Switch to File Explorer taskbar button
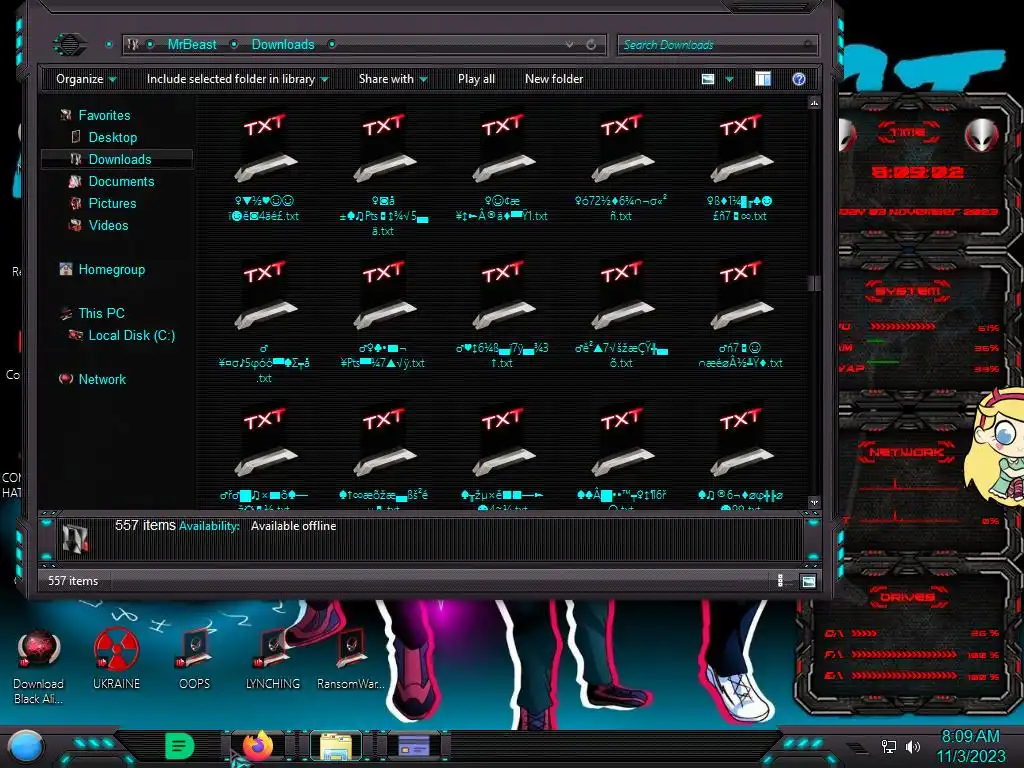Screen dimensions: 1024x768 pos(336,746)
